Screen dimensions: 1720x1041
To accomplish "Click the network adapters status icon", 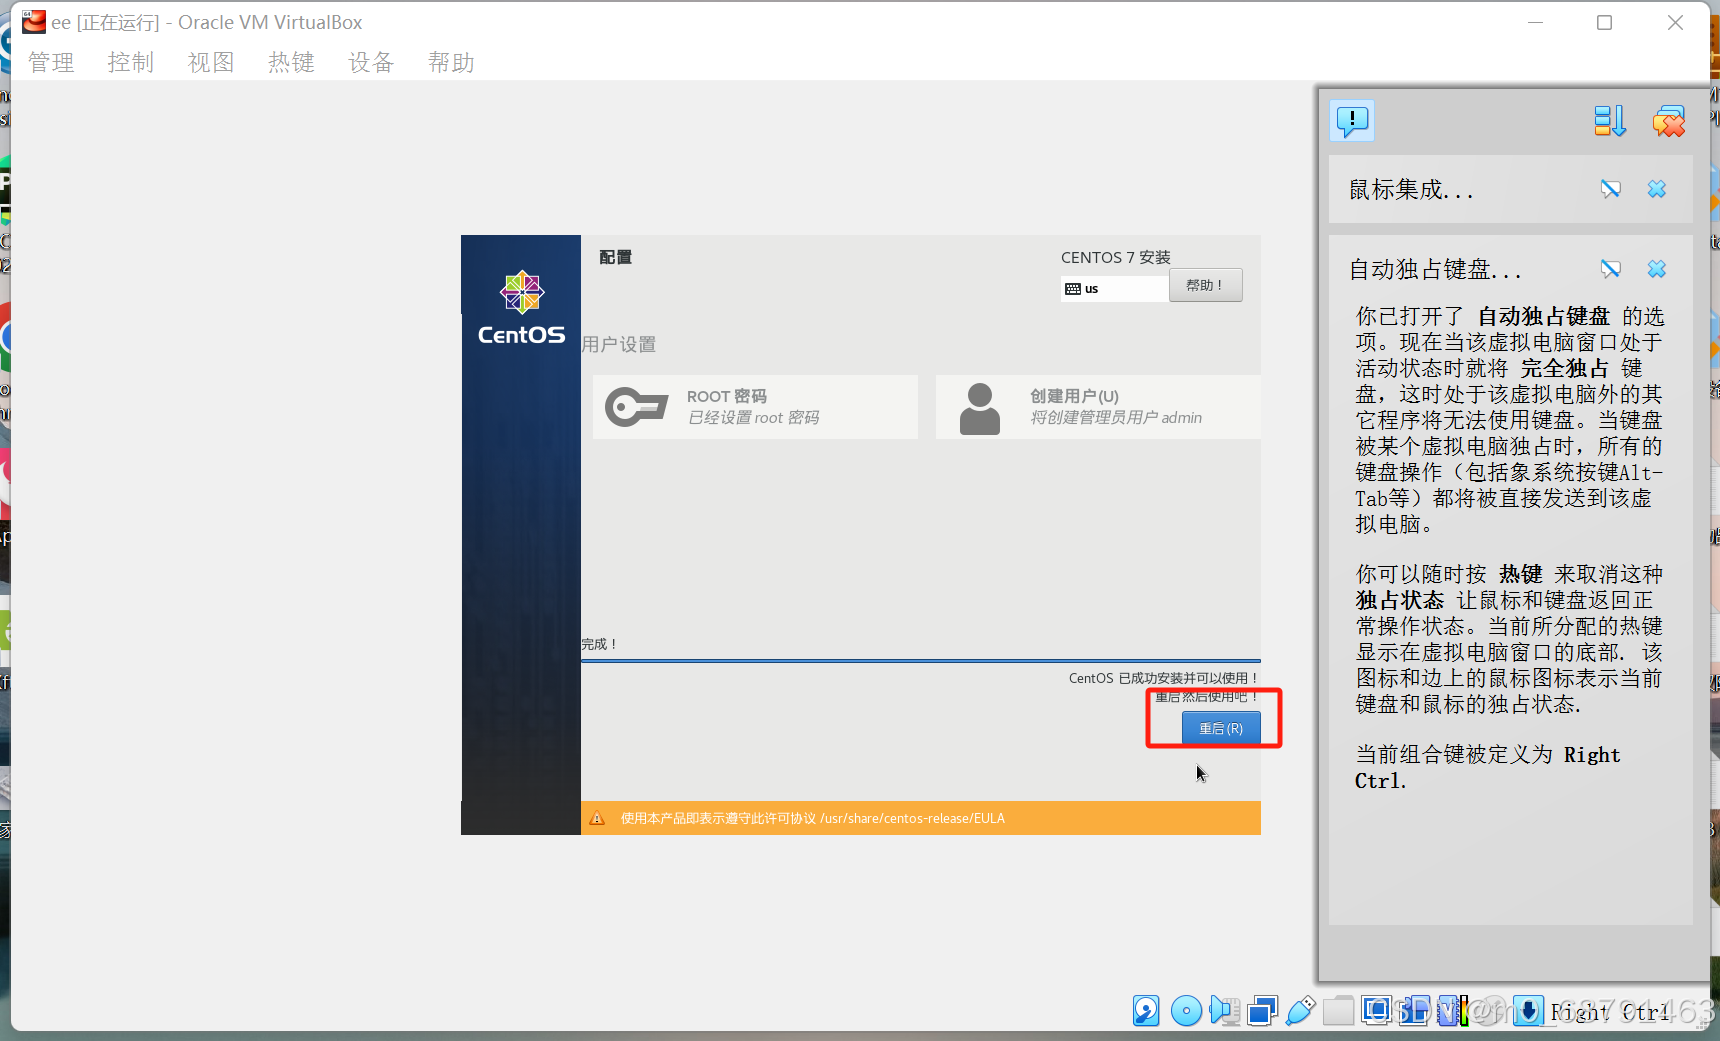I will click(x=1262, y=1011).
